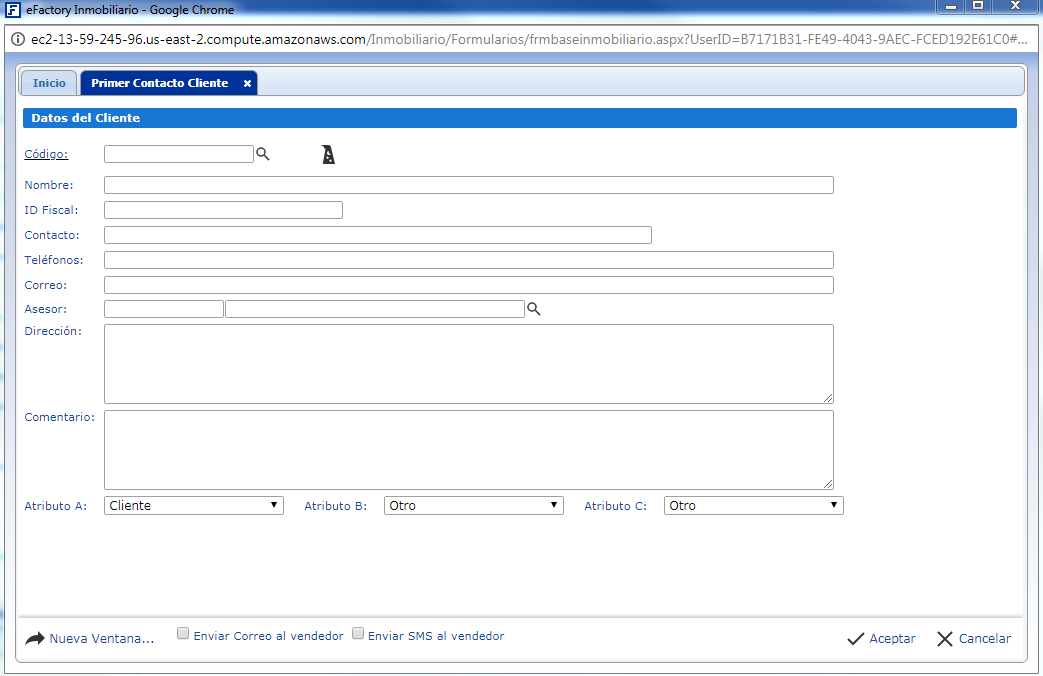Image resolution: width=1043 pixels, height=676 pixels.
Task: Click the road-shaped icon beside Código search
Action: point(329,154)
